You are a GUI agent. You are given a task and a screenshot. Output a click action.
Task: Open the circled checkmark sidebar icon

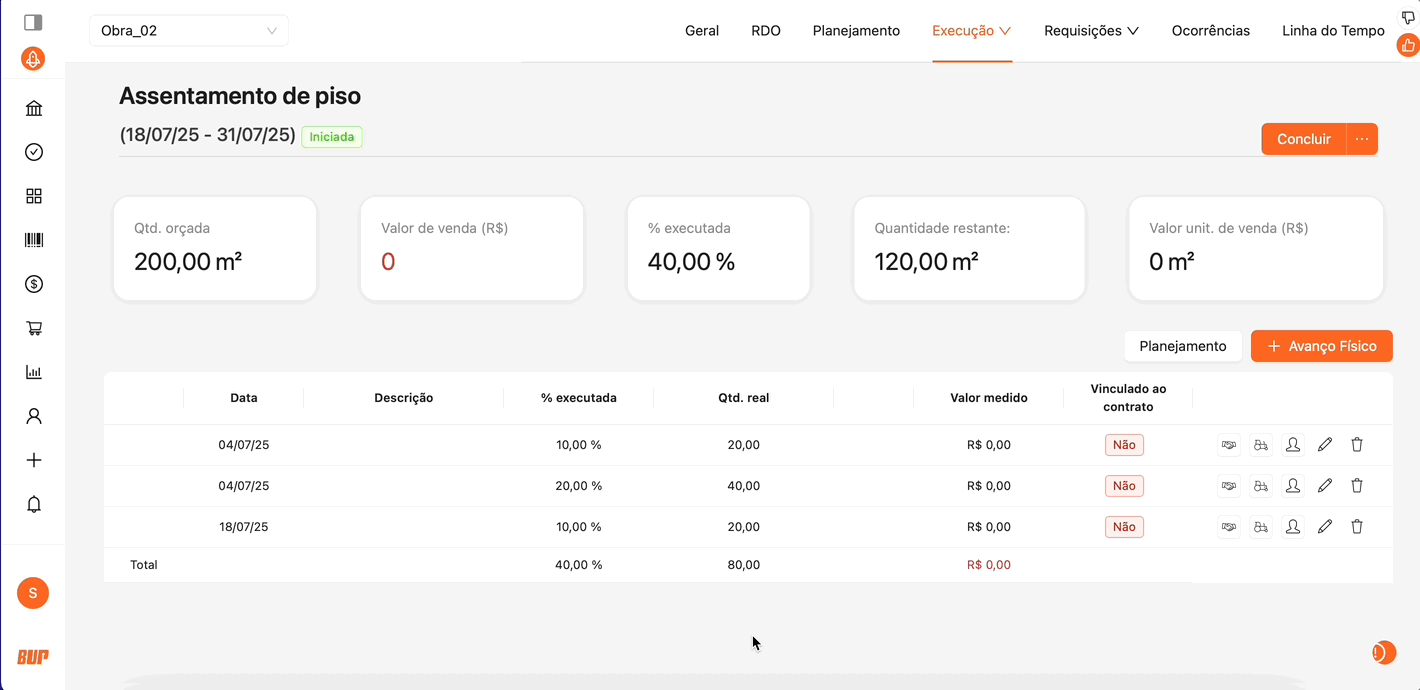point(34,152)
